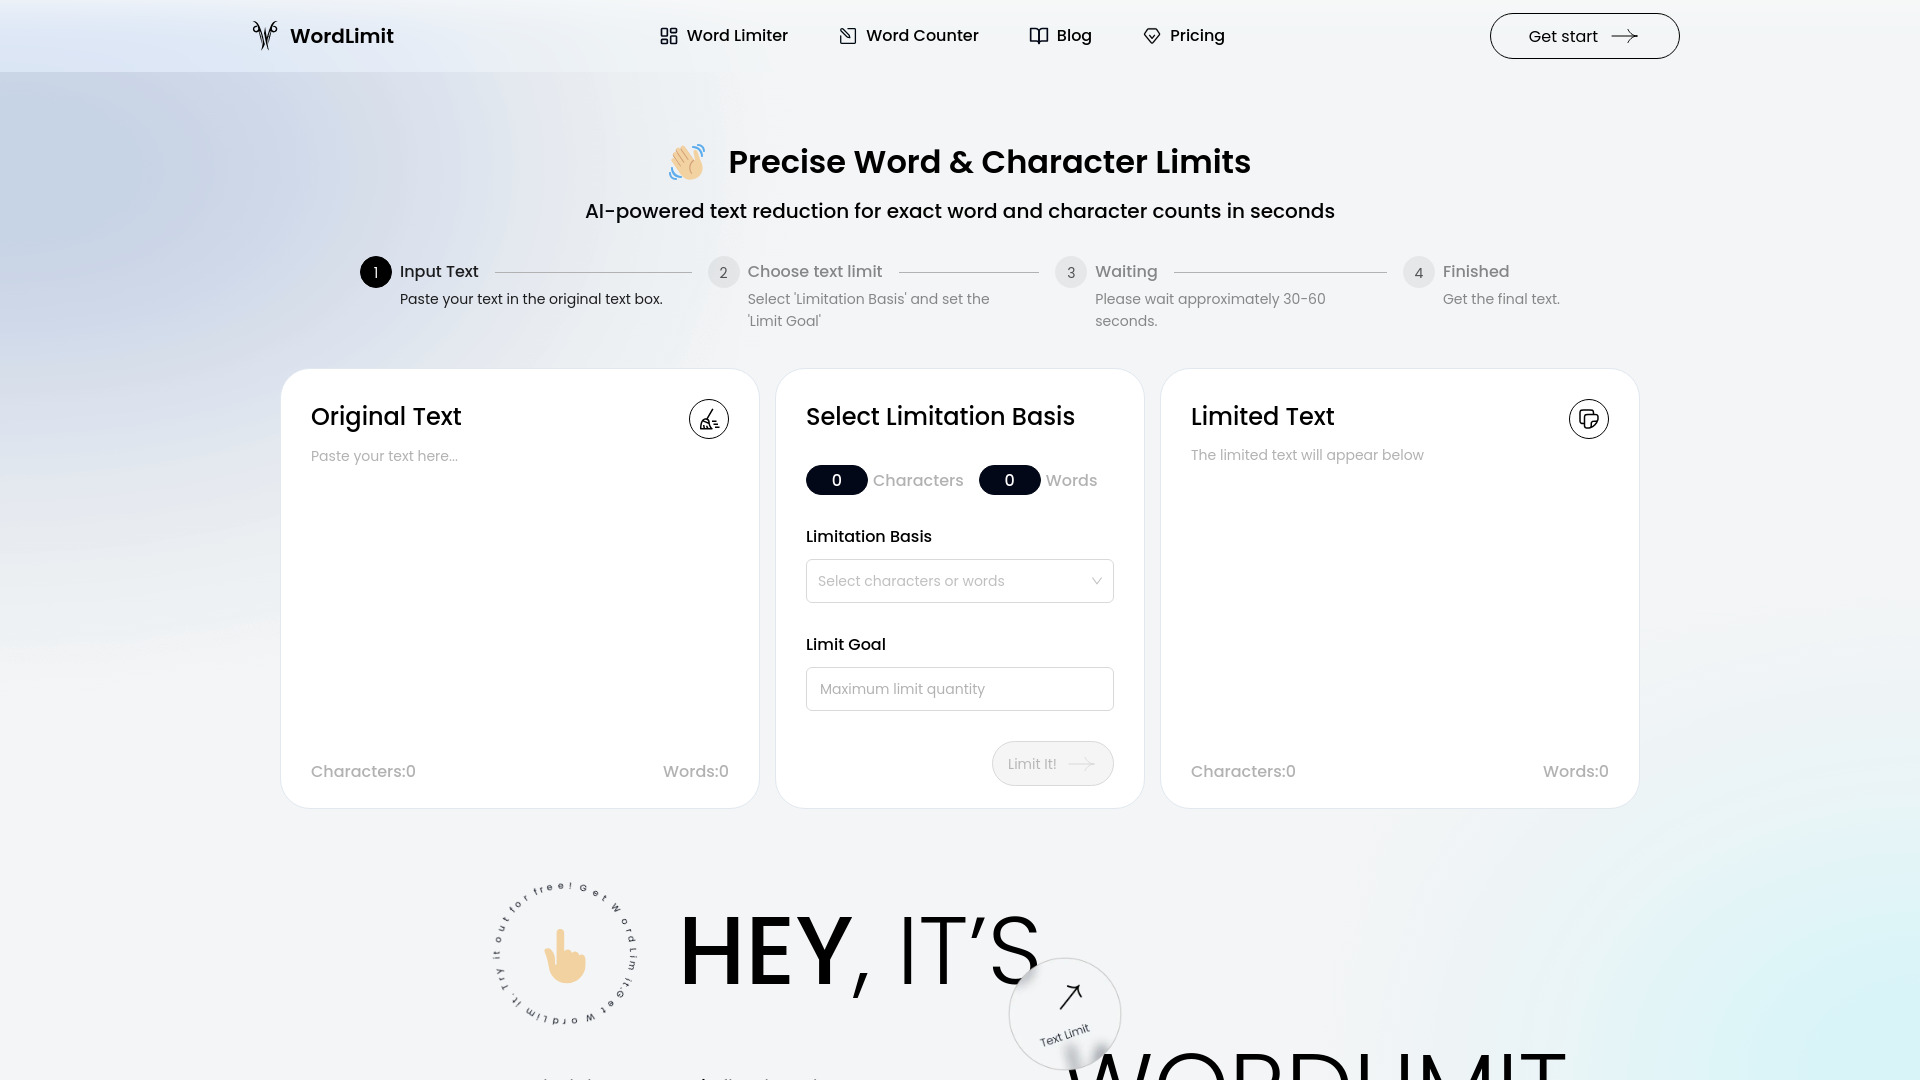Click the Limit It! submit button
Image resolution: width=1920 pixels, height=1080 pixels.
[x=1051, y=764]
